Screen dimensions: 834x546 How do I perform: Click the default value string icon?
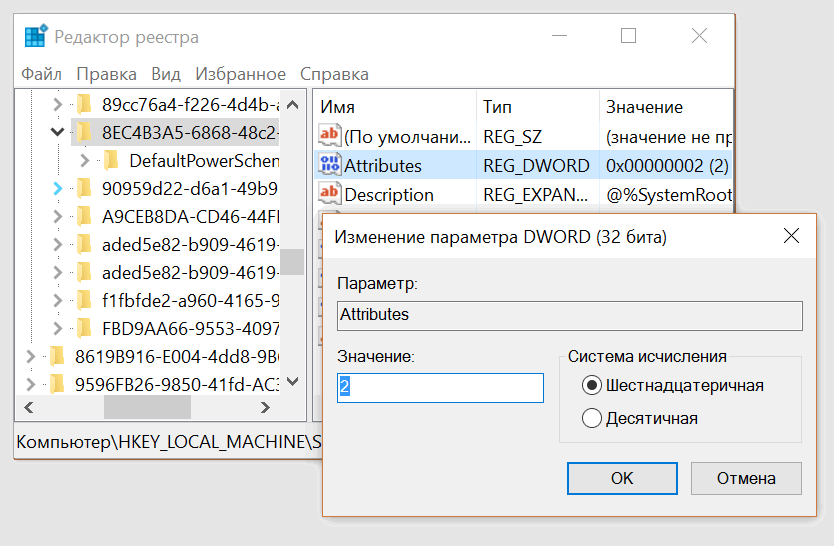329,136
